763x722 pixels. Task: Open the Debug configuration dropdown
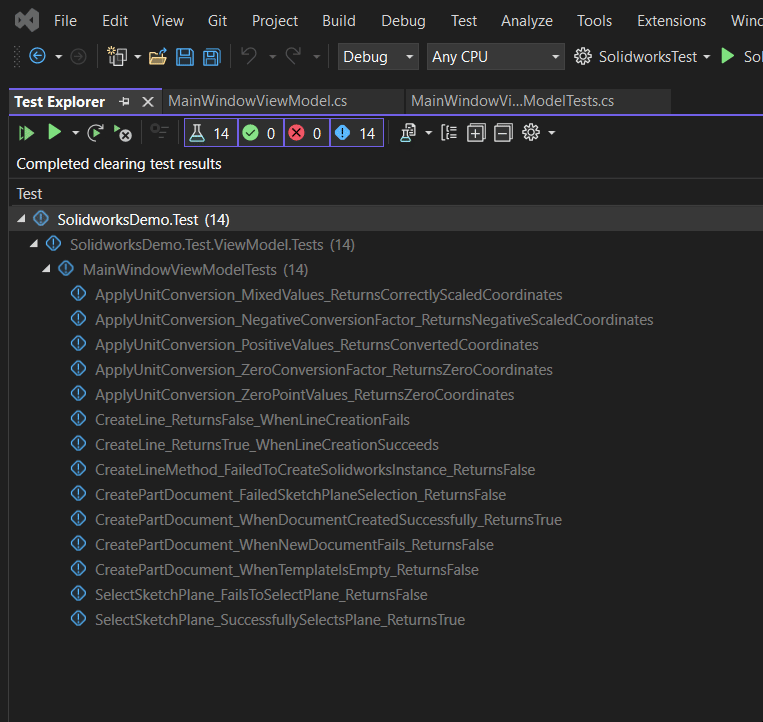pyautogui.click(x=378, y=56)
